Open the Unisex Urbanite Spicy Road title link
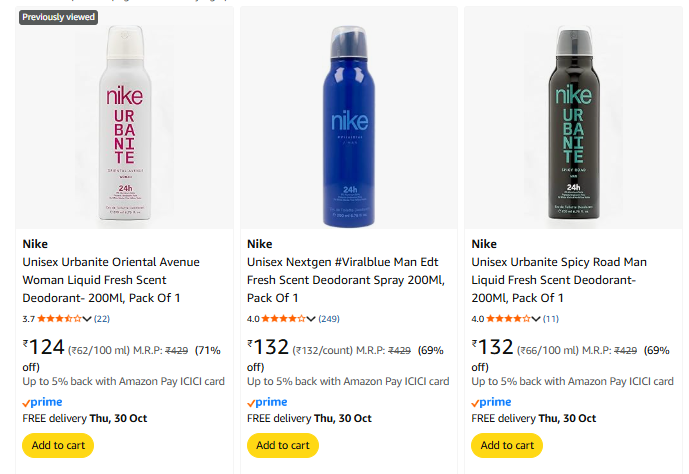 [560, 280]
